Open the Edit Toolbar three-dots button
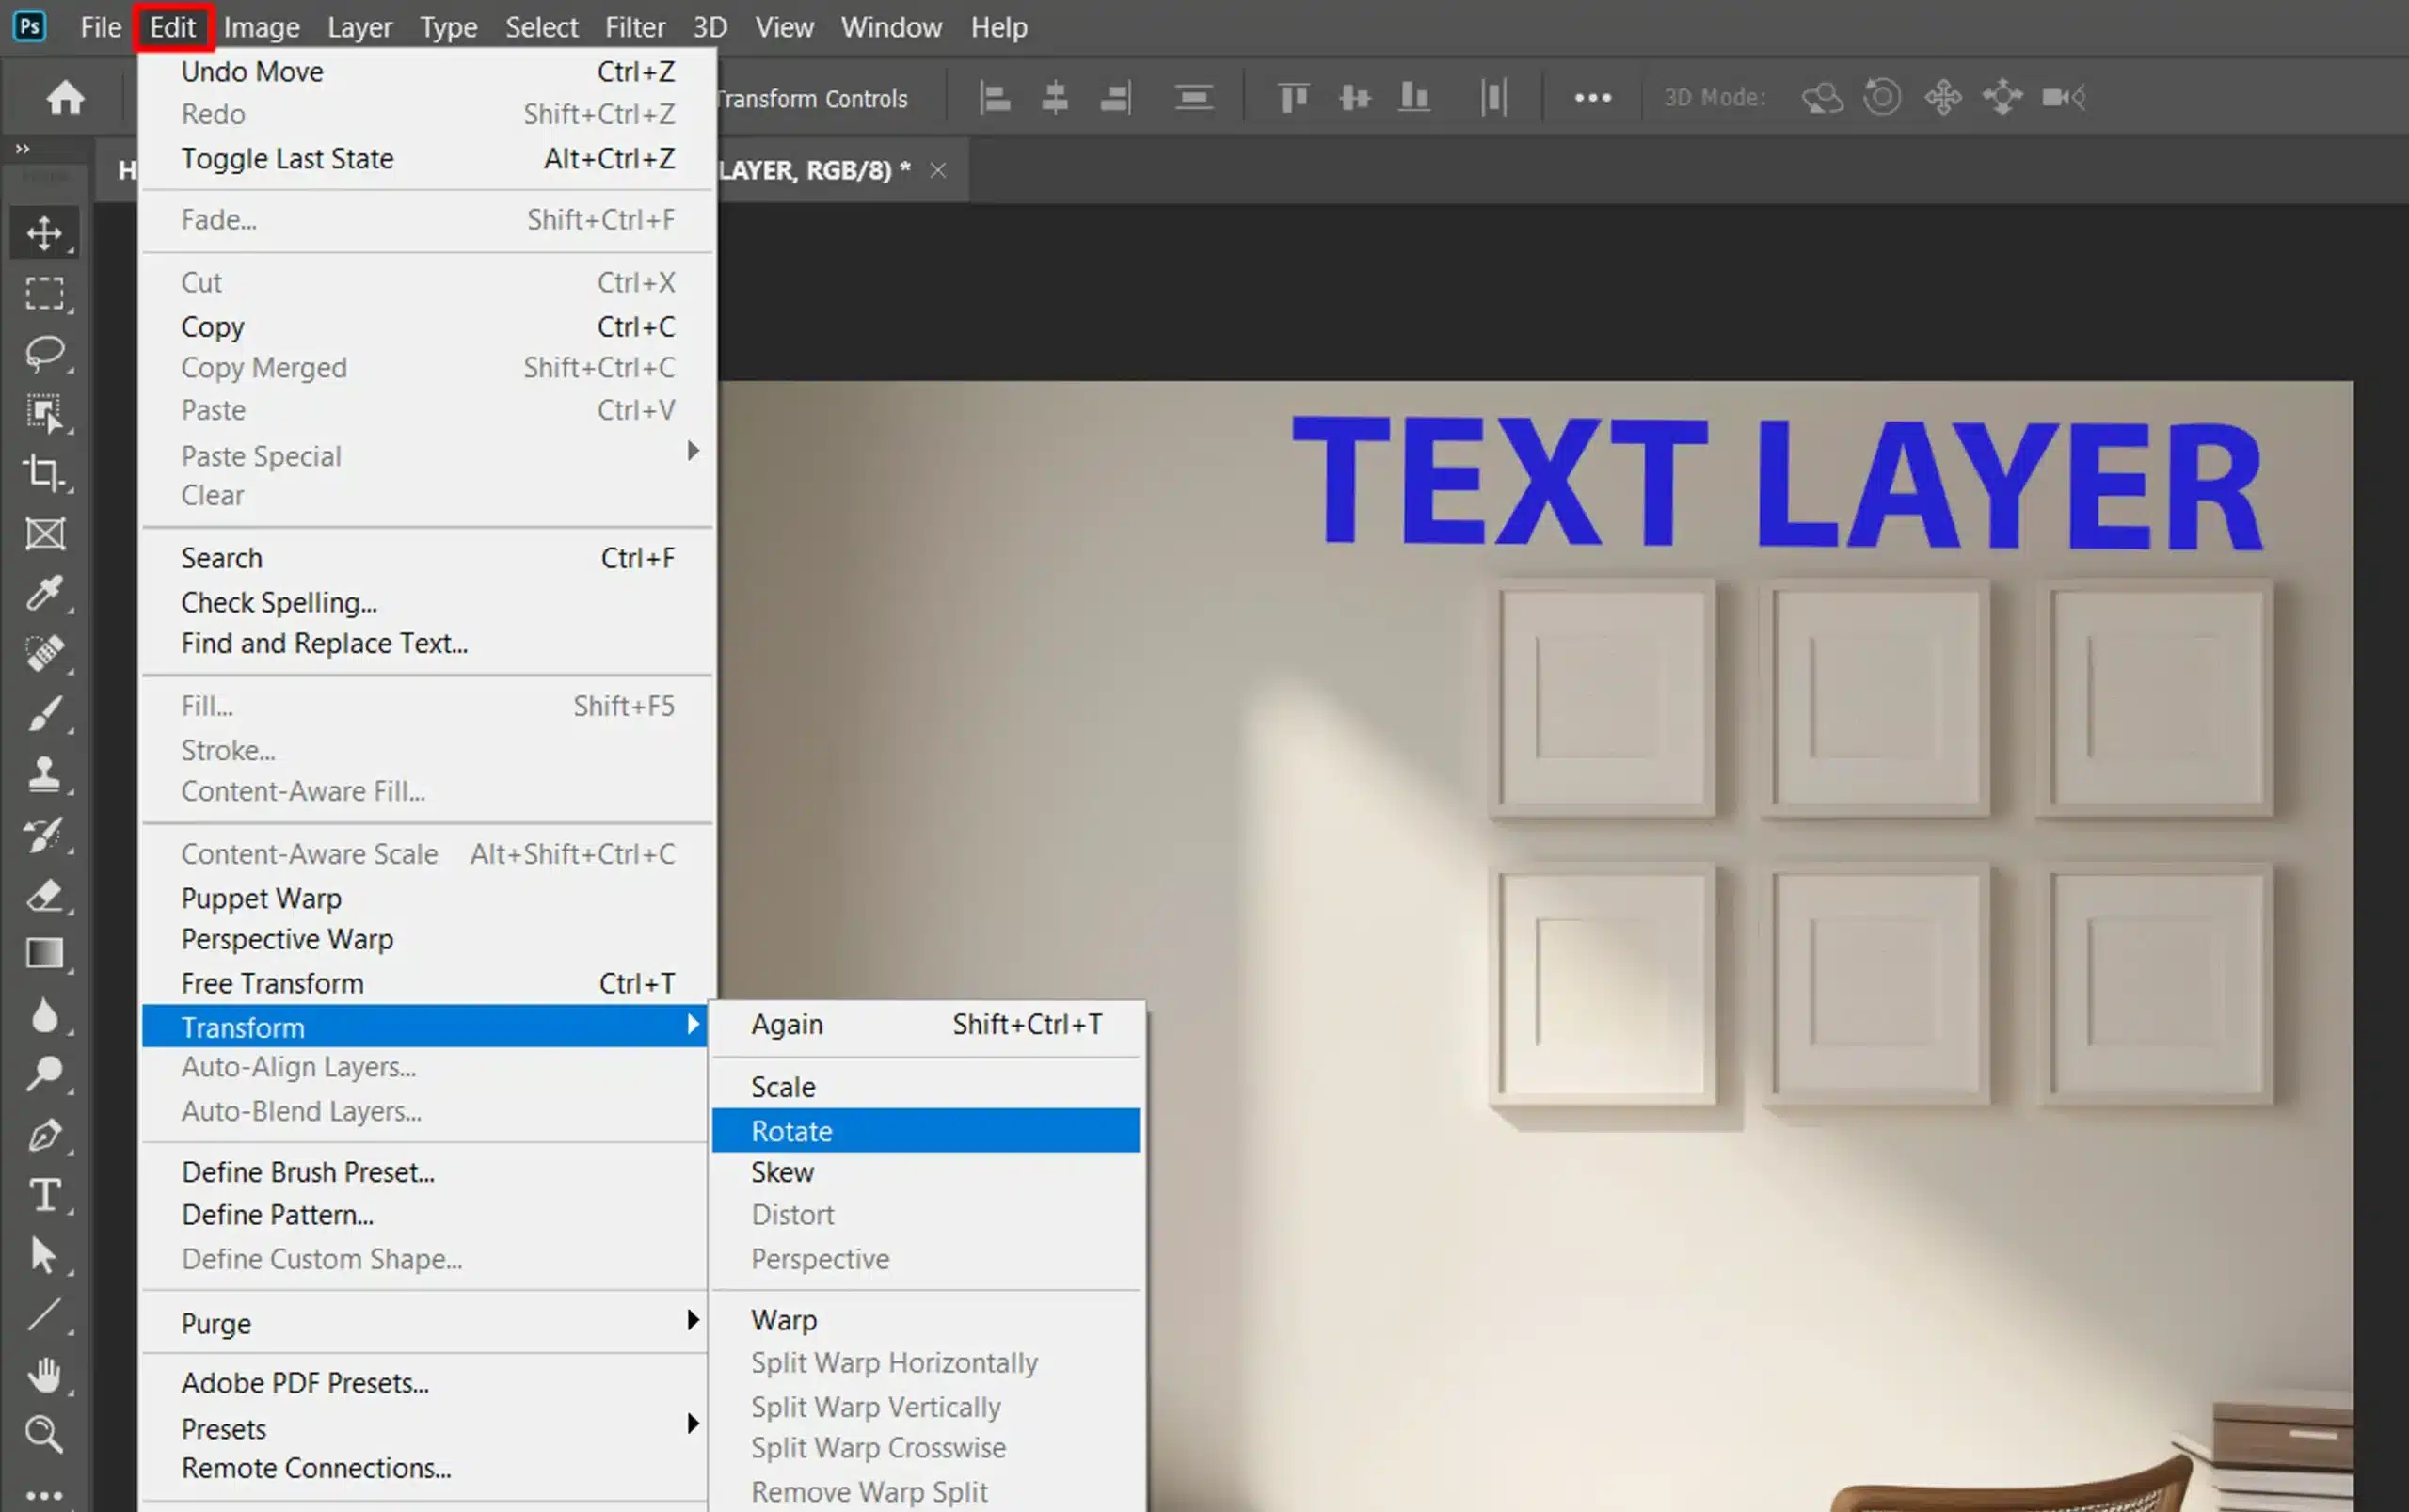Image resolution: width=2409 pixels, height=1512 pixels. 44,1495
